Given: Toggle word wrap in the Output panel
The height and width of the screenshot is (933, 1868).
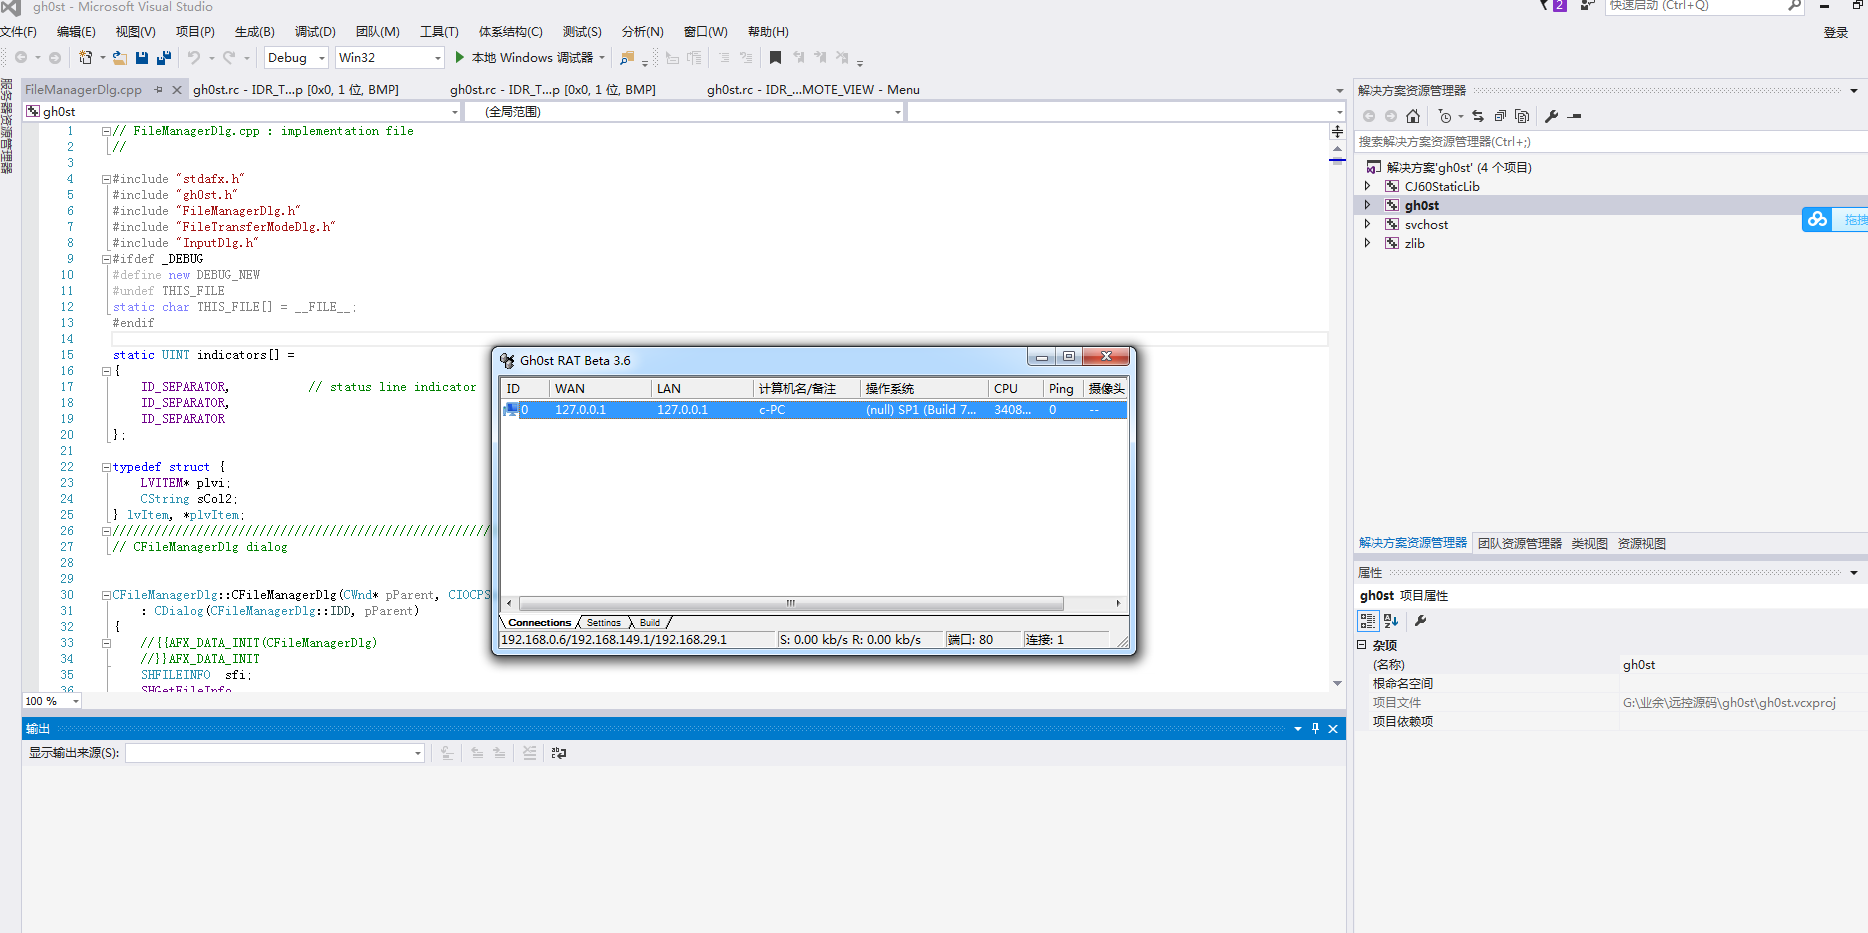Looking at the screenshot, I should tap(559, 753).
